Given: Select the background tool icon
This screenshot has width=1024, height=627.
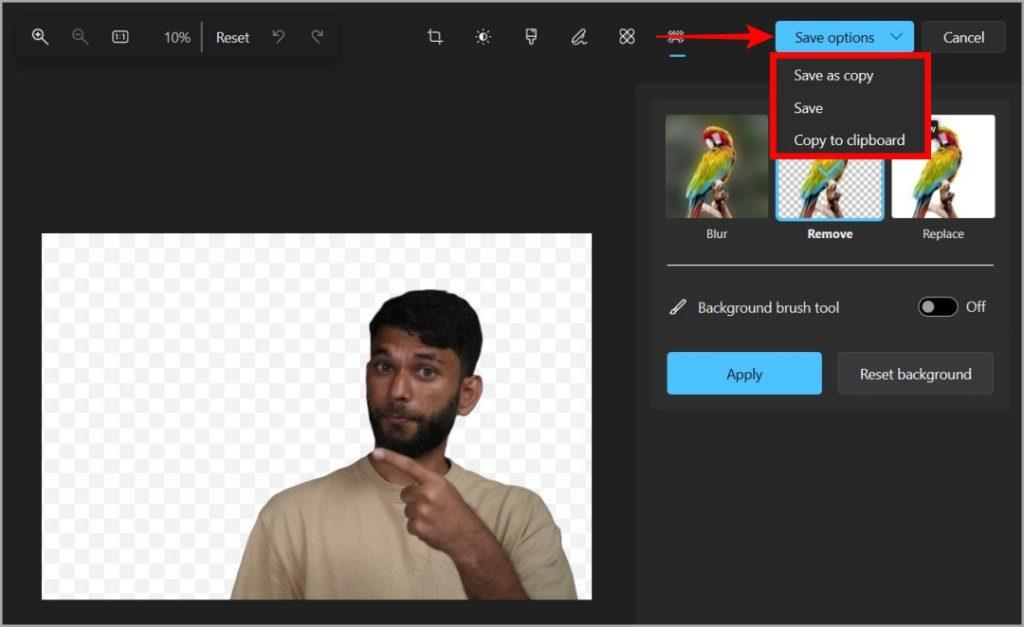Looking at the screenshot, I should pyautogui.click(x=677, y=37).
